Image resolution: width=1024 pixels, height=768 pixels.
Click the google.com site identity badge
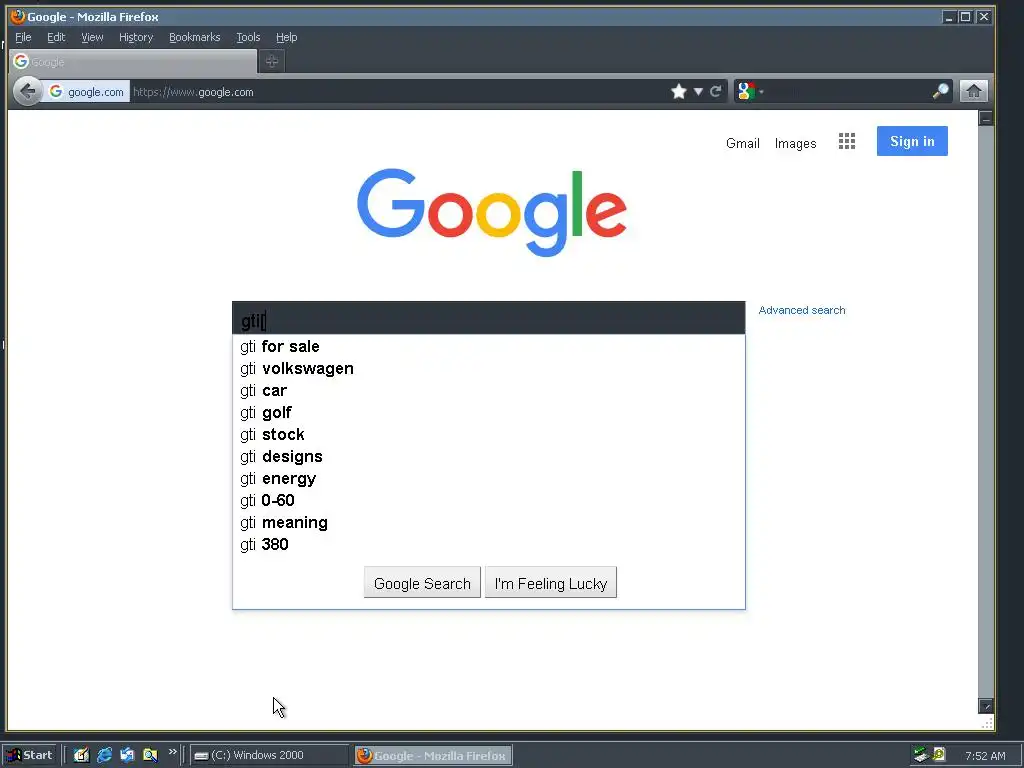point(86,92)
